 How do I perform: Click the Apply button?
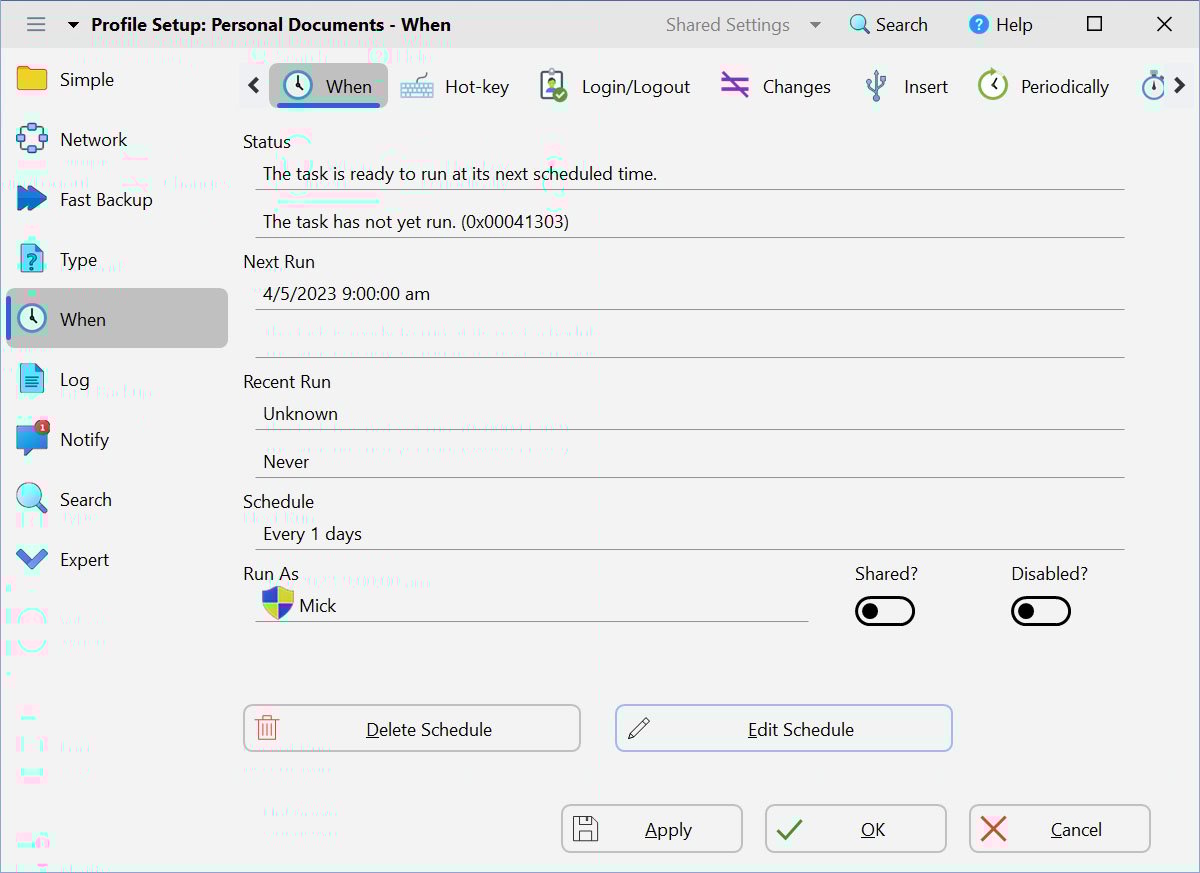click(652, 829)
